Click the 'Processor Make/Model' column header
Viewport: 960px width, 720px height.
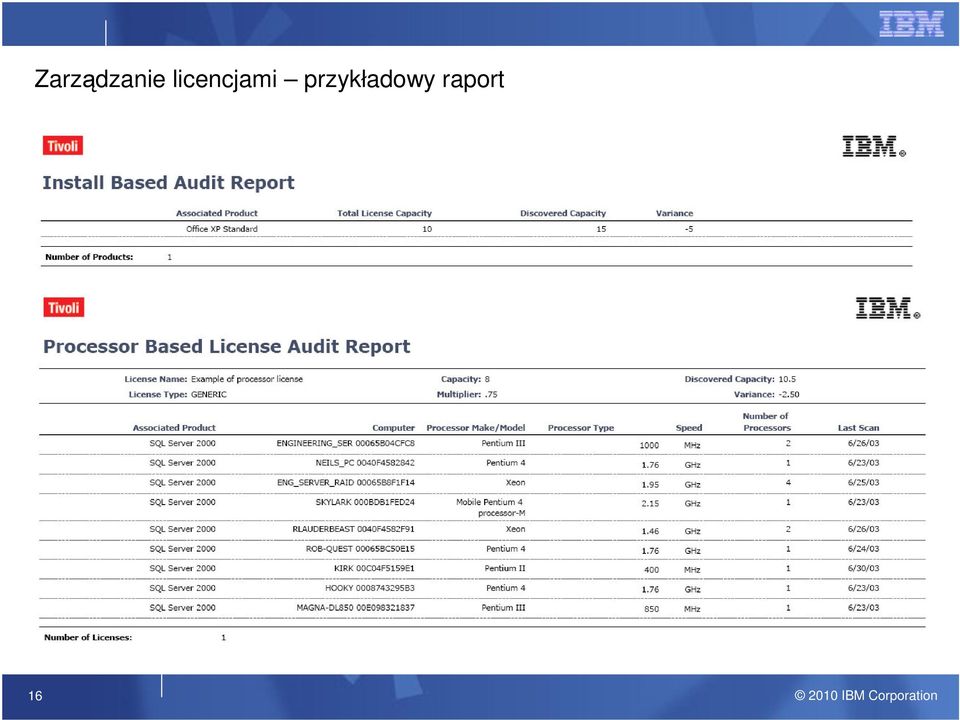pyautogui.click(x=476, y=428)
